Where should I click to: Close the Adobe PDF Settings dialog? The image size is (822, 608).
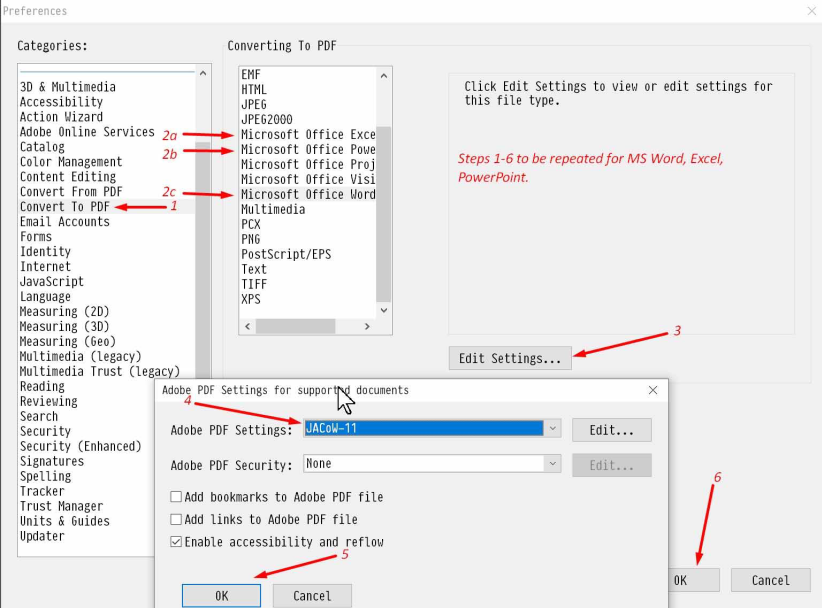click(x=653, y=390)
